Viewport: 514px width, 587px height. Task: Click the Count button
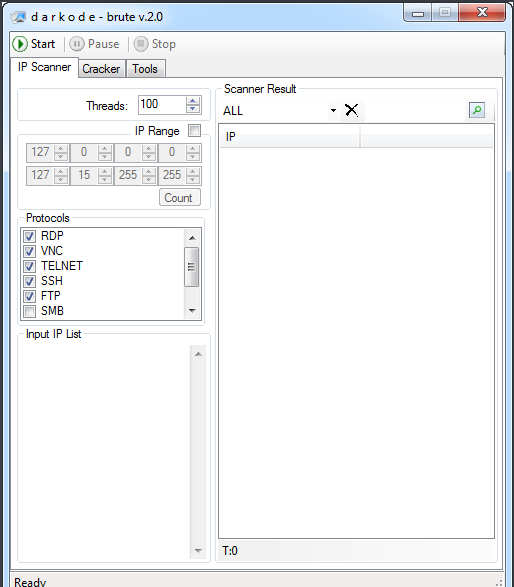[x=180, y=197]
